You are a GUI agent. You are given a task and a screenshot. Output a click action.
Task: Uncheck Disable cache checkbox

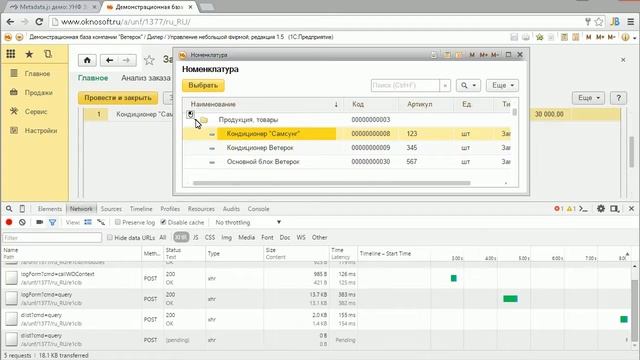(163, 222)
